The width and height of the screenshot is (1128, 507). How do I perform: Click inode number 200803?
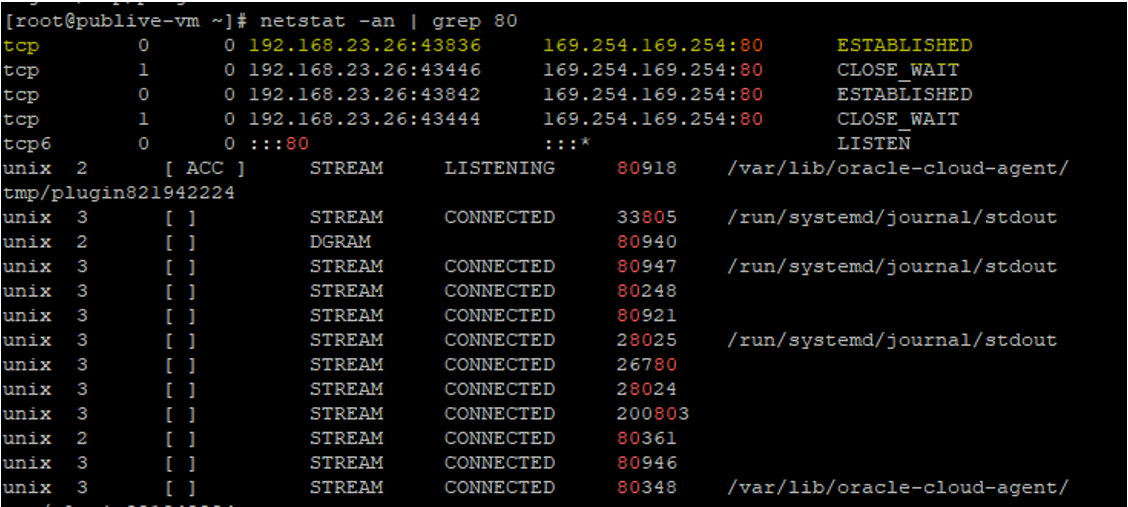click(652, 414)
